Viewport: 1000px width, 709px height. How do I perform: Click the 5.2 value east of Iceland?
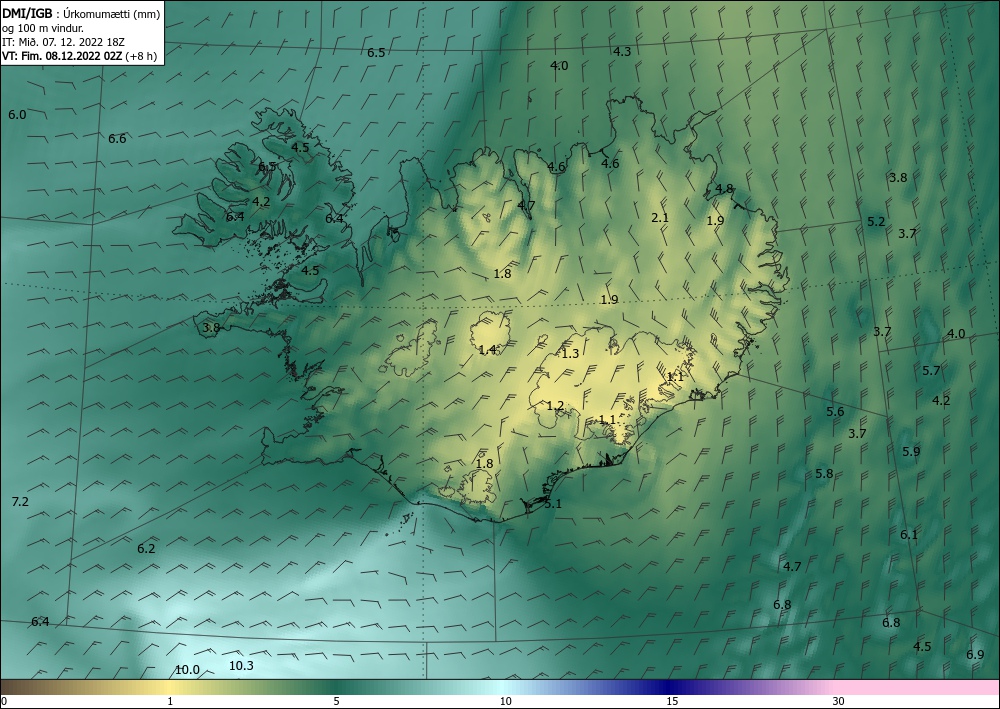pyautogui.click(x=876, y=222)
